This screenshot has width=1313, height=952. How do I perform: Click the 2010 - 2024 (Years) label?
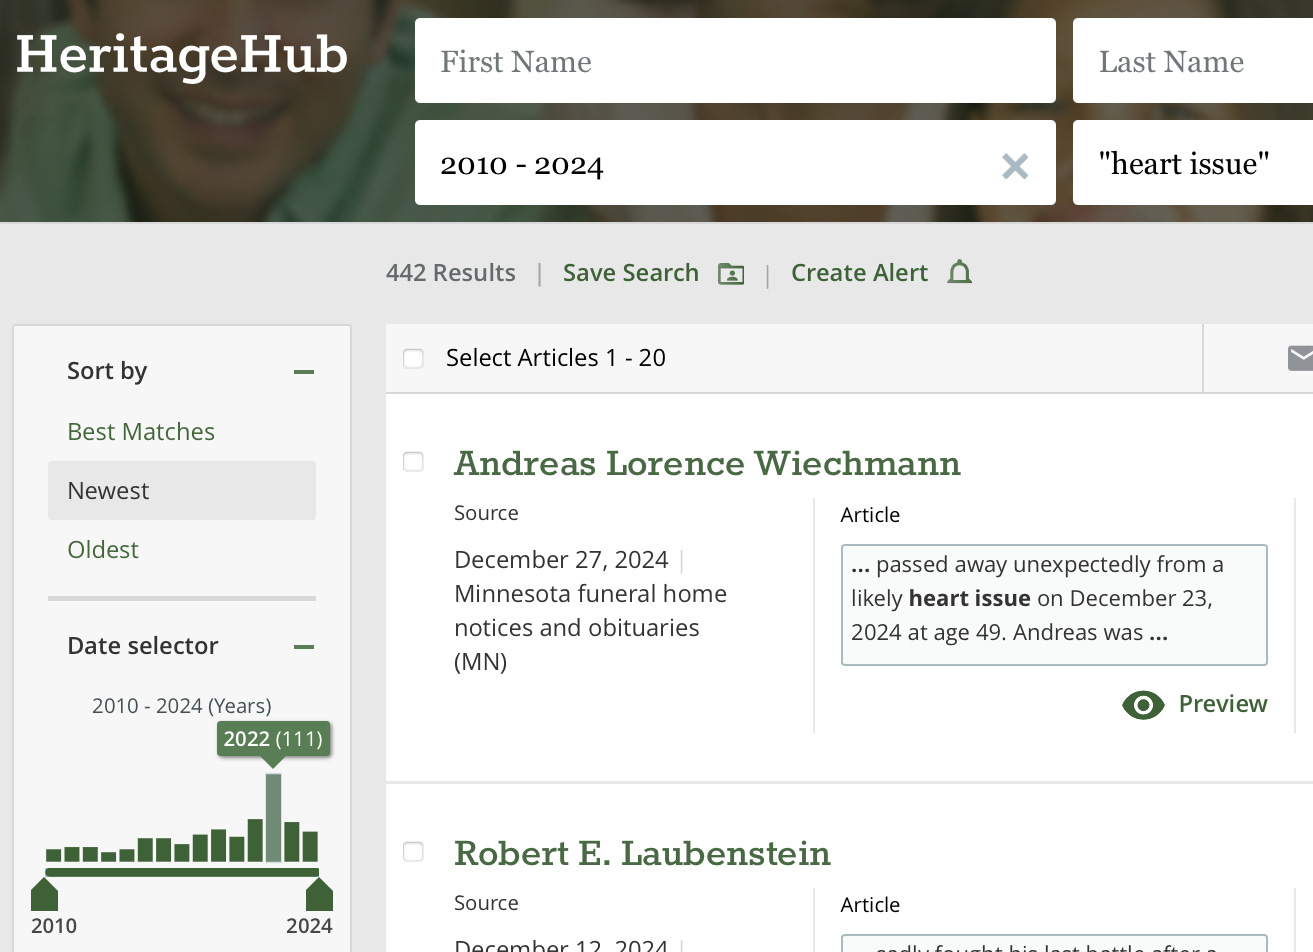click(182, 706)
